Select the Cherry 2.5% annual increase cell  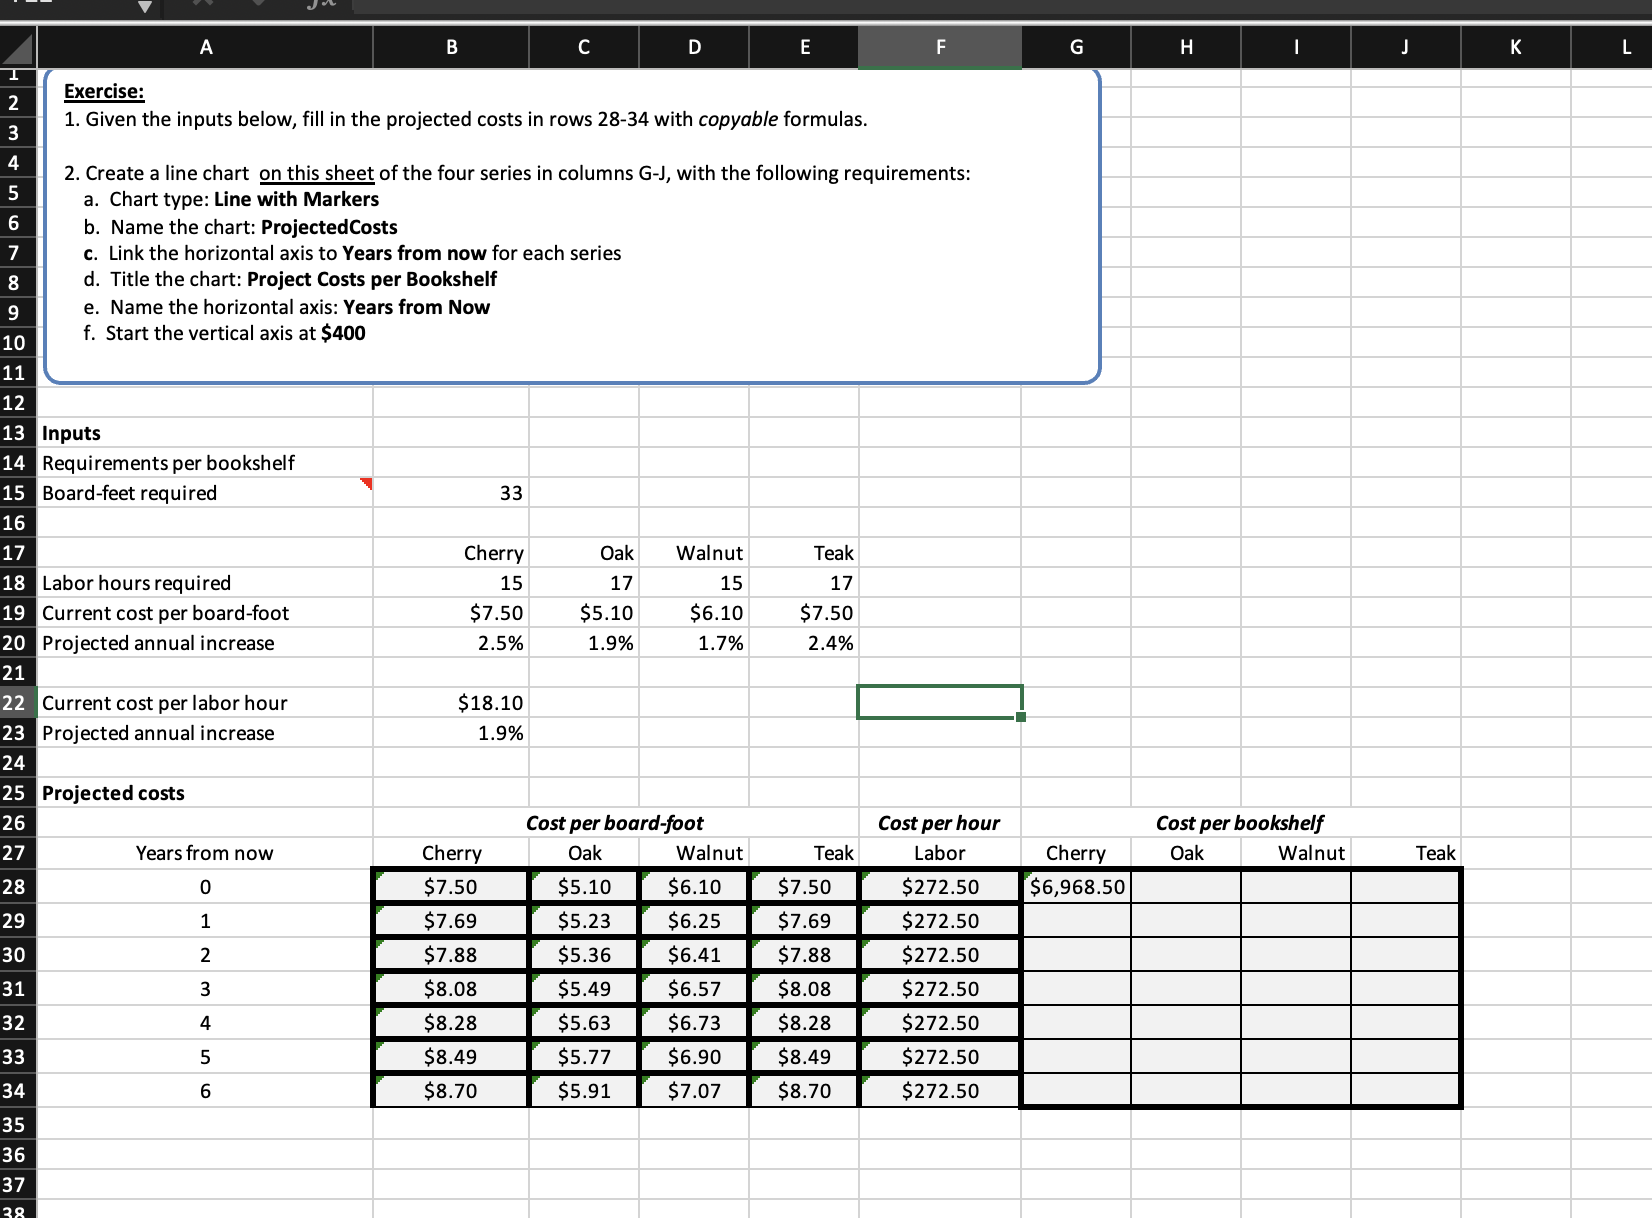[450, 643]
